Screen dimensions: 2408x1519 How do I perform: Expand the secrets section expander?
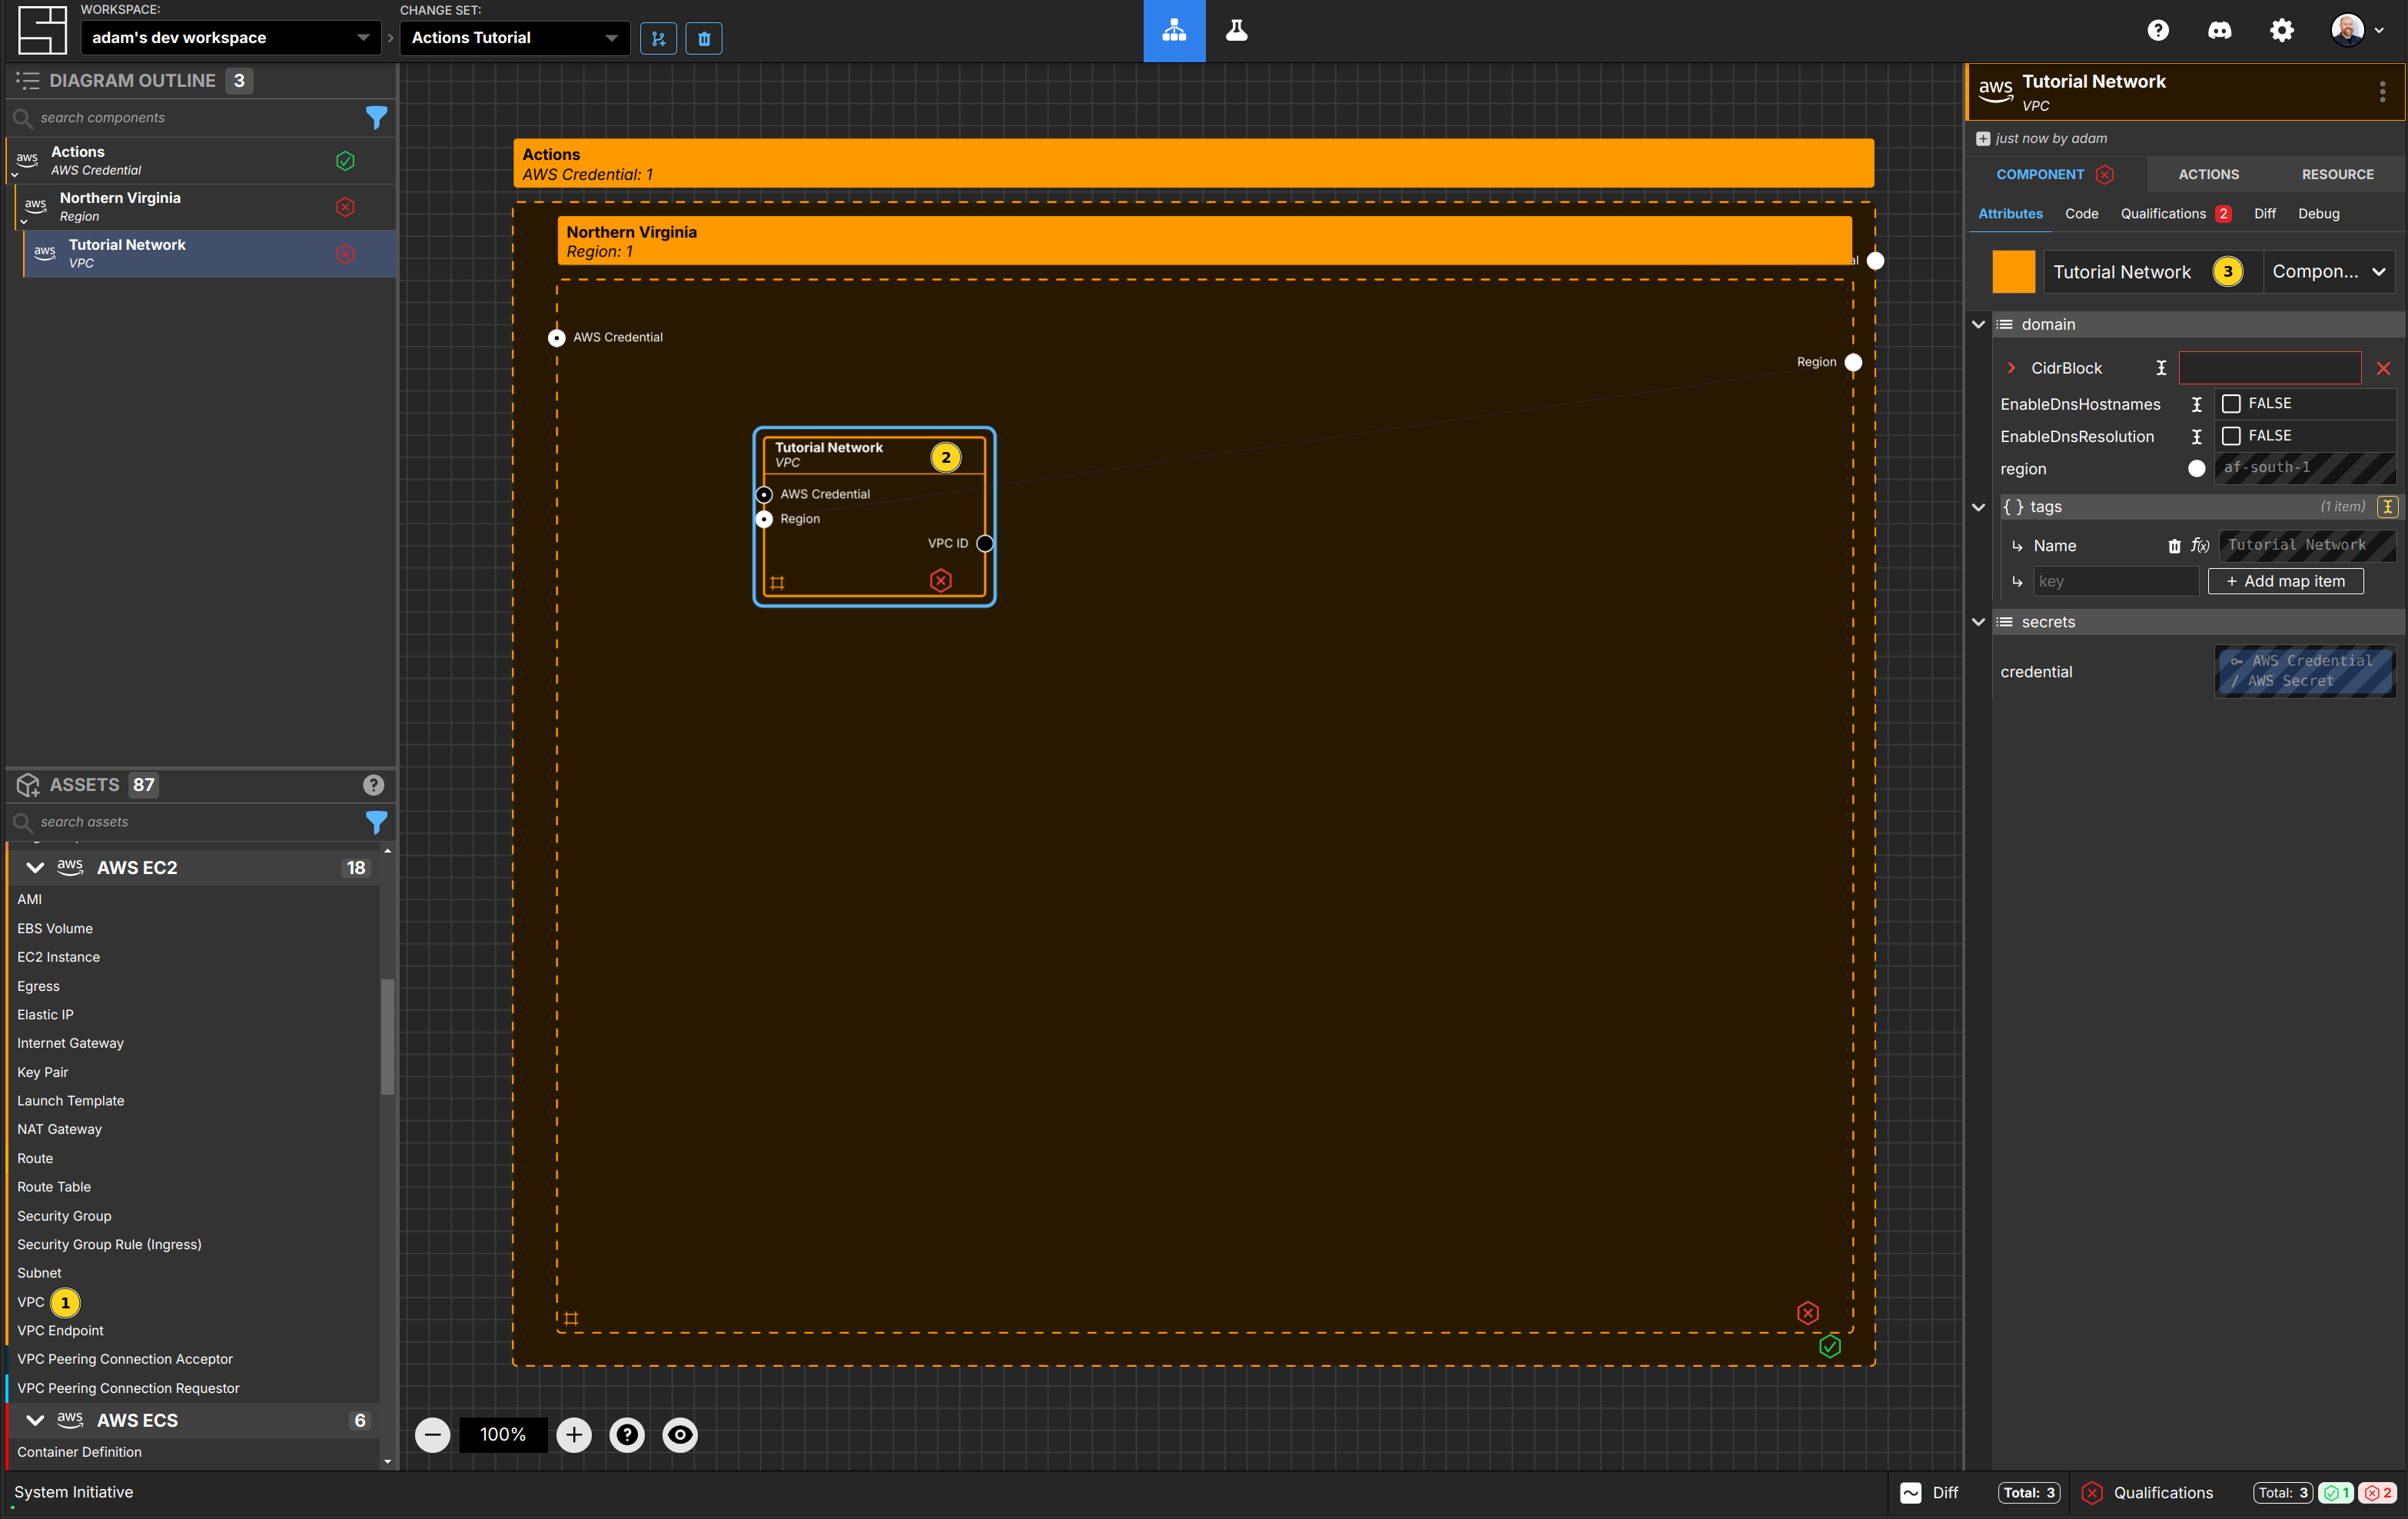1978,621
